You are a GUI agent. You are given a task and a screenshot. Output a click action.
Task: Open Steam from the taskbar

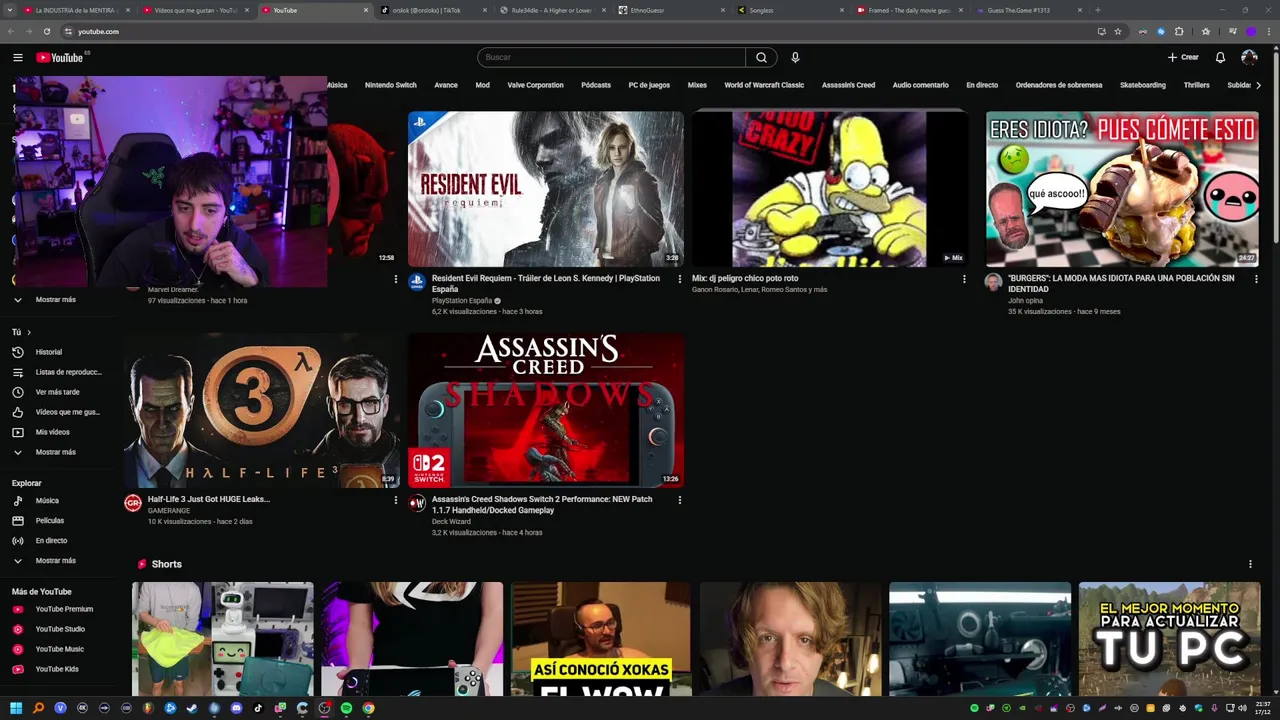pos(192,708)
